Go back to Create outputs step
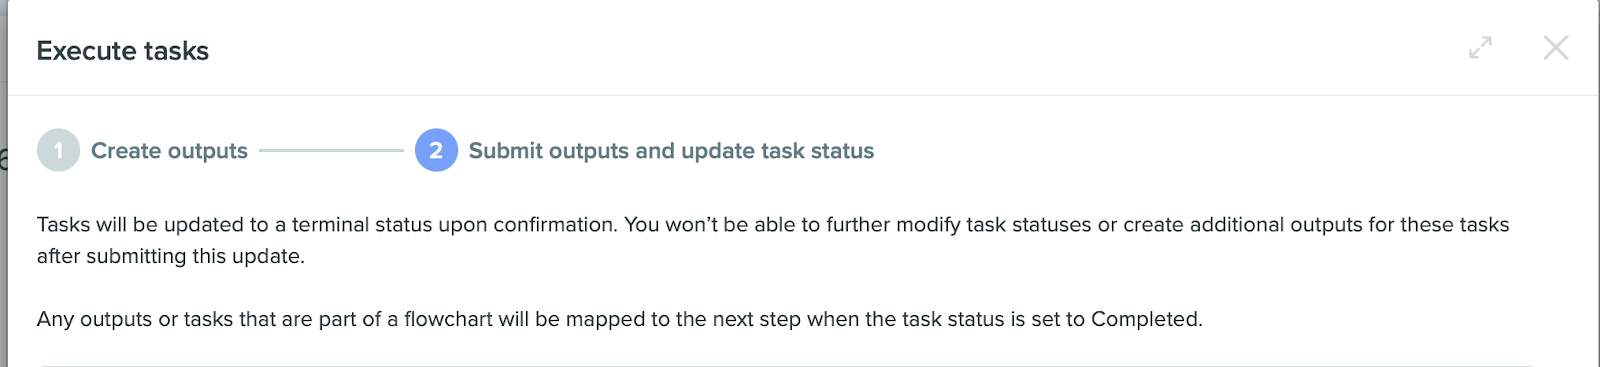This screenshot has height=367, width=1600. pos(169,151)
